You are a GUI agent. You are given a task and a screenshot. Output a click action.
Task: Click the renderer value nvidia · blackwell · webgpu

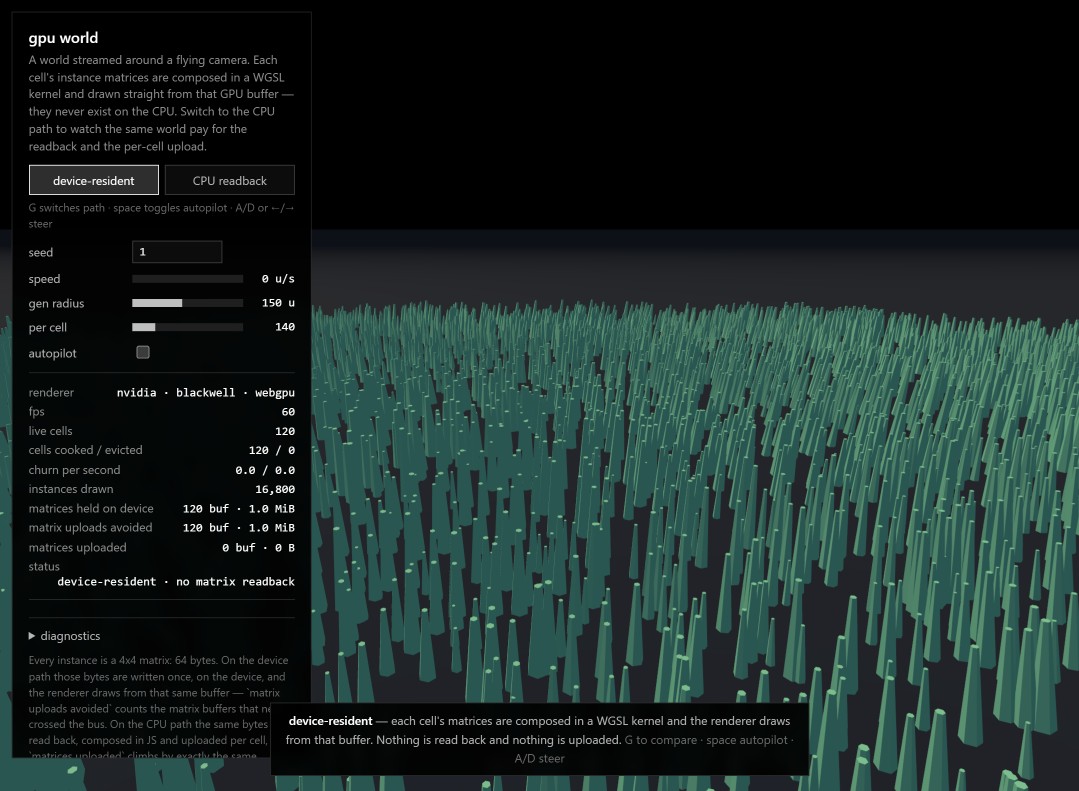(x=206, y=392)
